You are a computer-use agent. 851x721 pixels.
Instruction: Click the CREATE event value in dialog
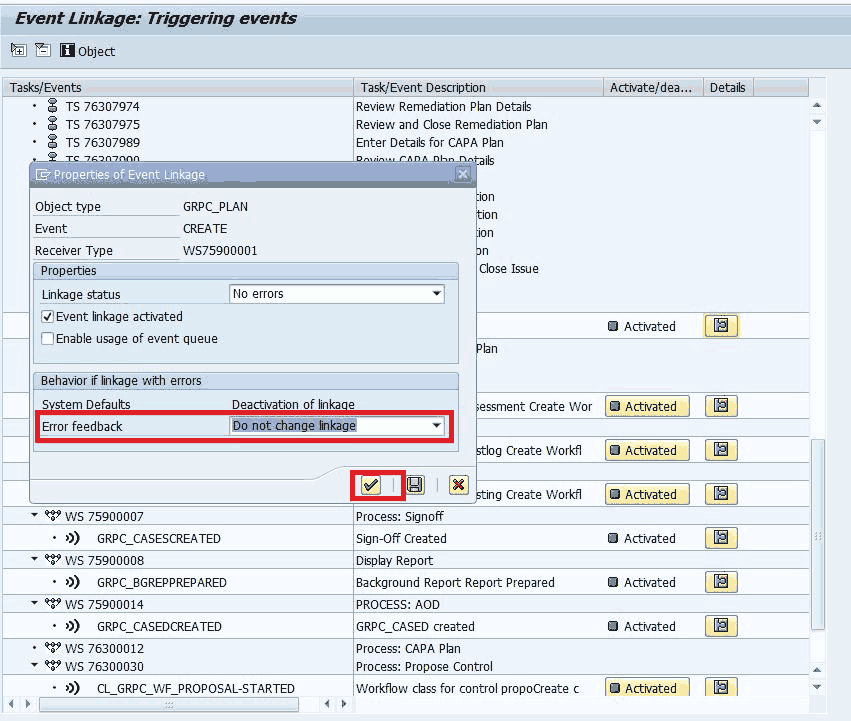205,229
